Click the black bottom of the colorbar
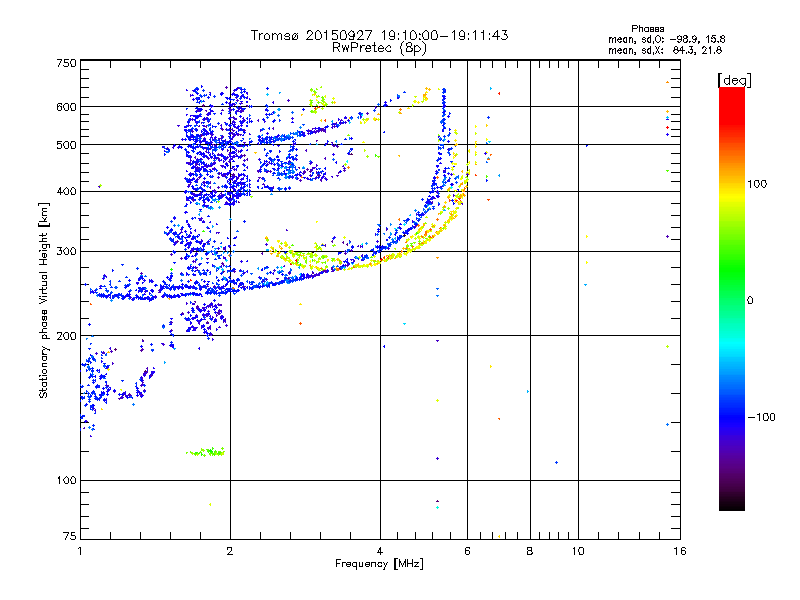800x600 pixels. [x=732, y=503]
